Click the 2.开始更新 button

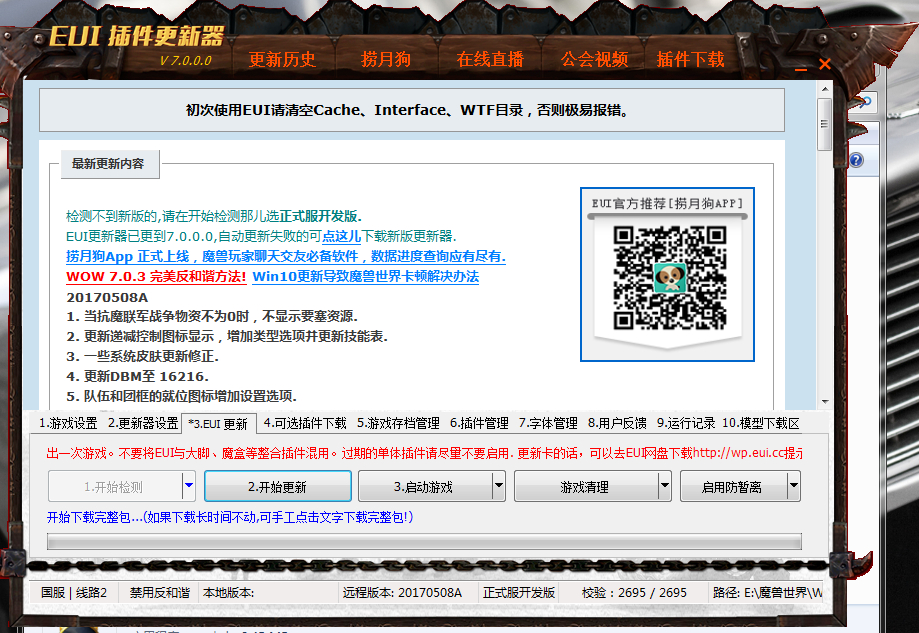click(x=278, y=486)
